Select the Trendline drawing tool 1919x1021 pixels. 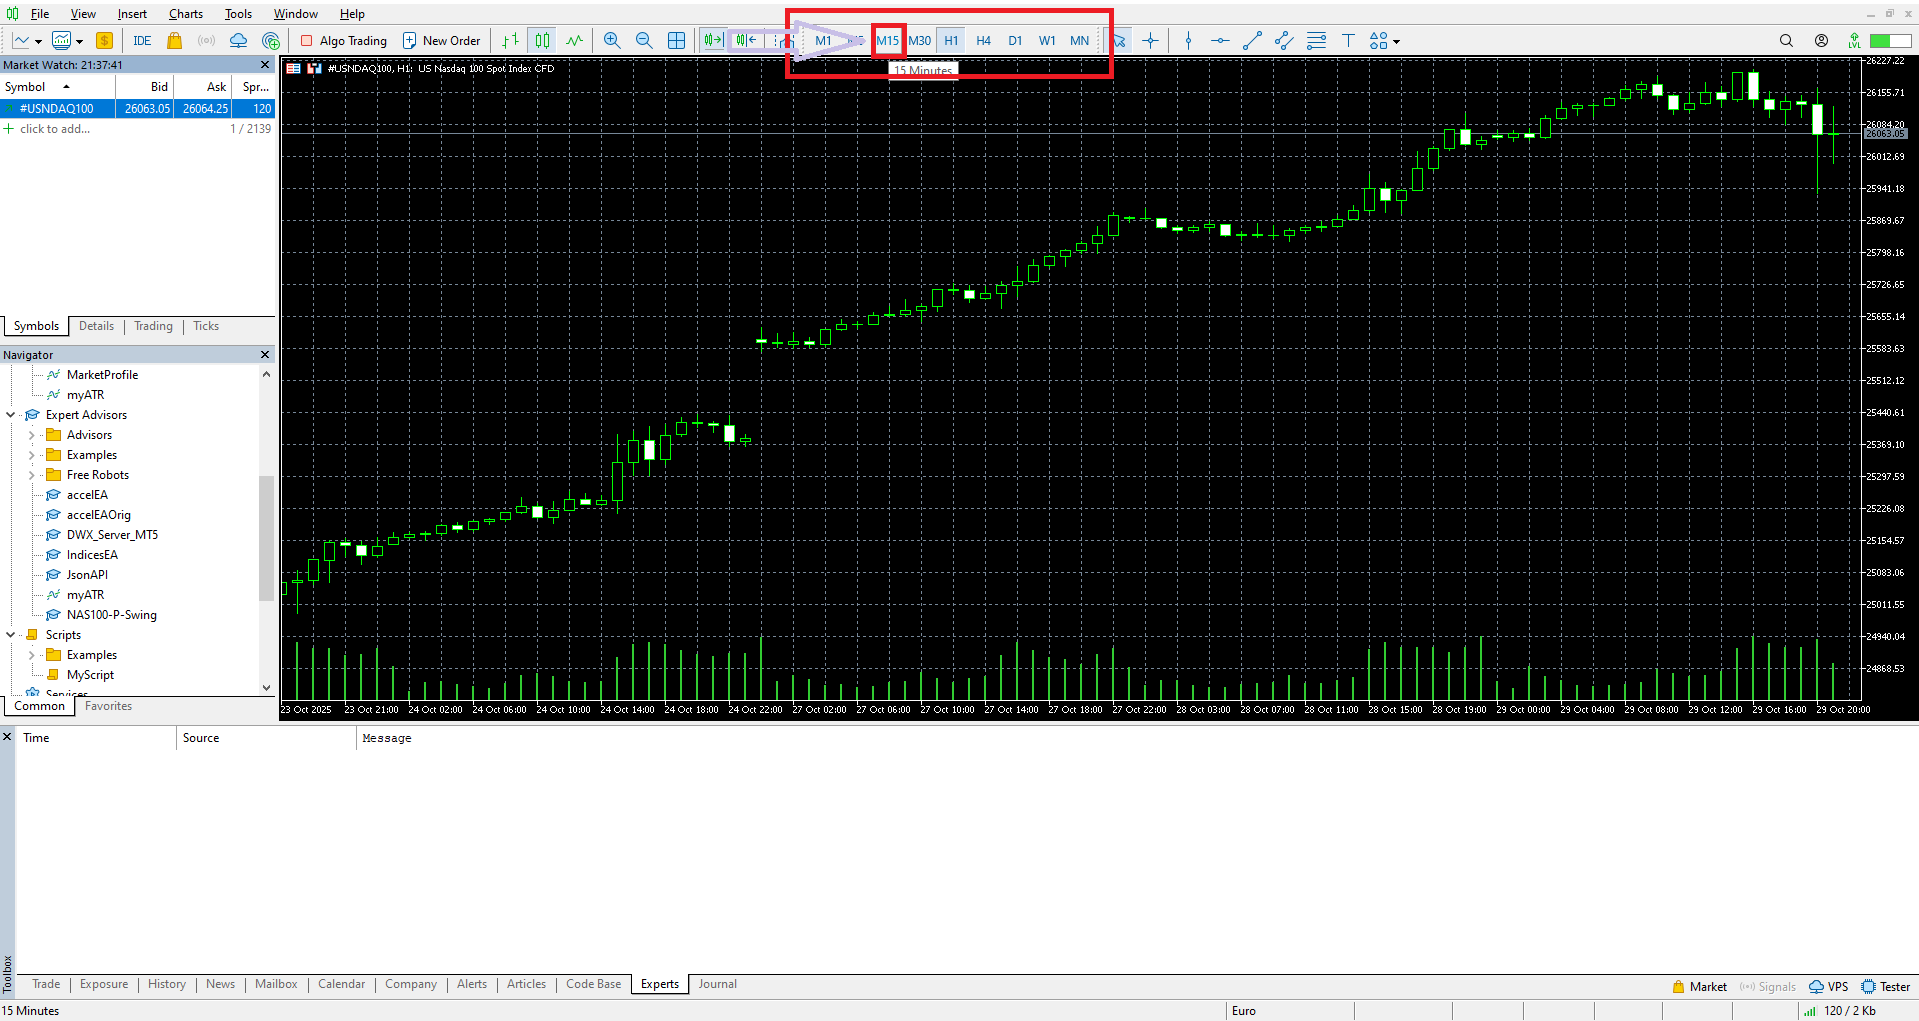pyautogui.click(x=1252, y=40)
